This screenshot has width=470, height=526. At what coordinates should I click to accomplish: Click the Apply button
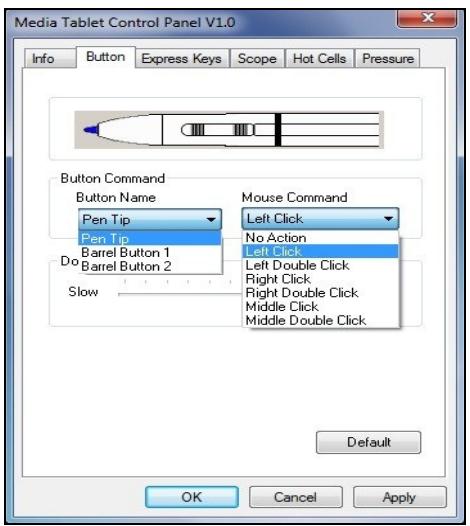pos(400,497)
